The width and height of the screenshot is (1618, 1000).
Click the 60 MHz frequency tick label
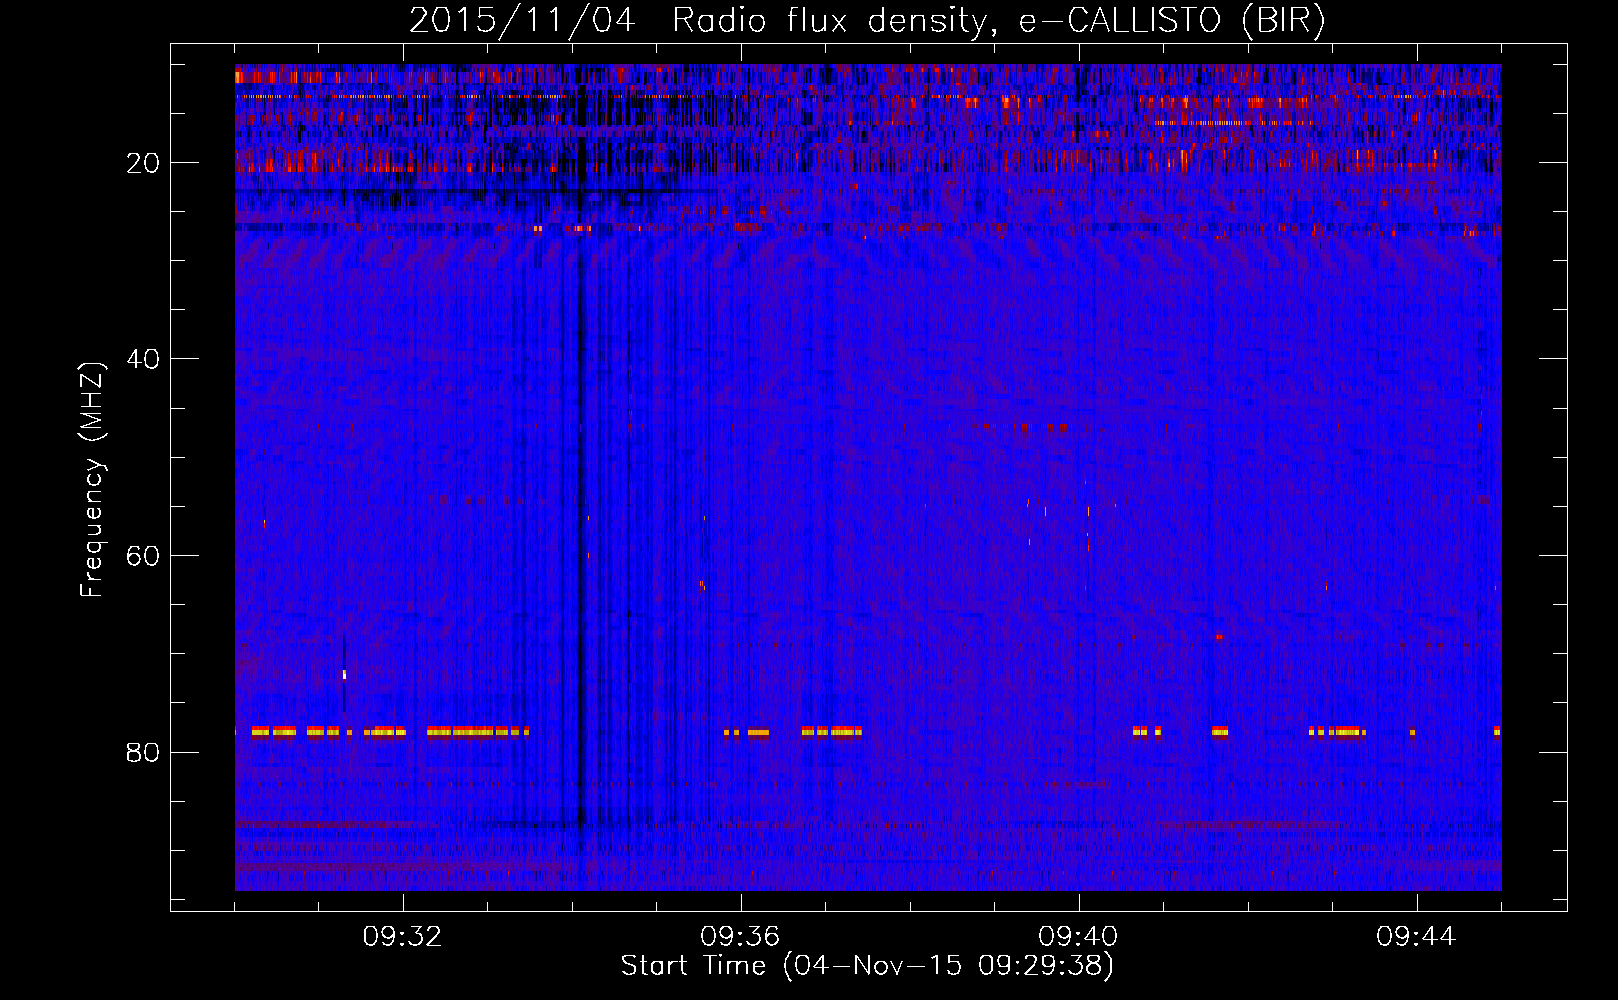pos(143,556)
